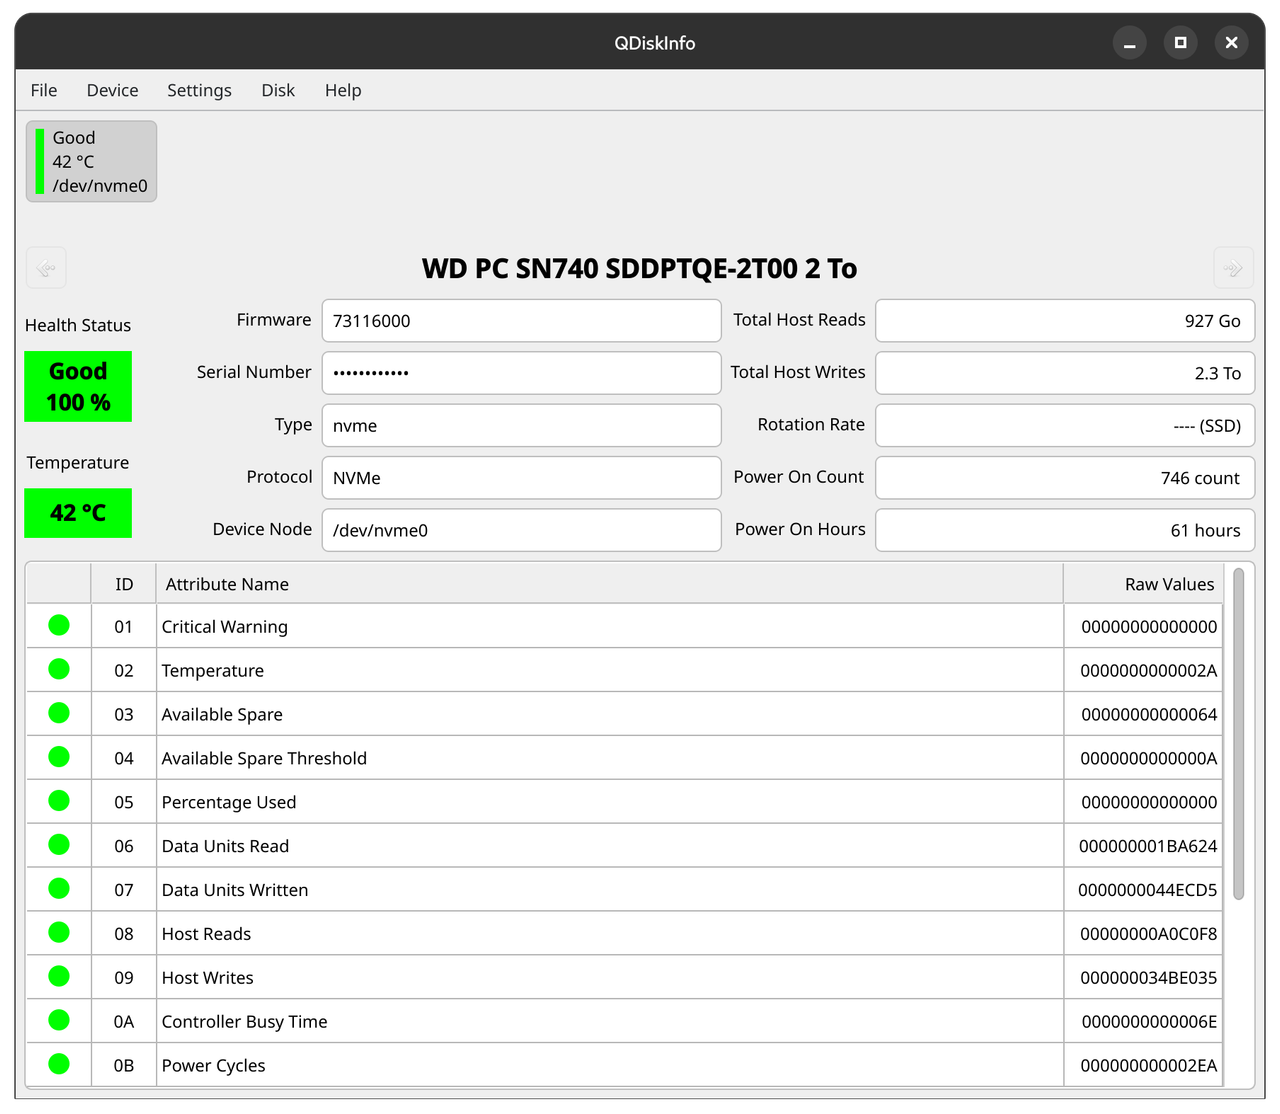Click raw value 000000001BA624

click(1148, 847)
